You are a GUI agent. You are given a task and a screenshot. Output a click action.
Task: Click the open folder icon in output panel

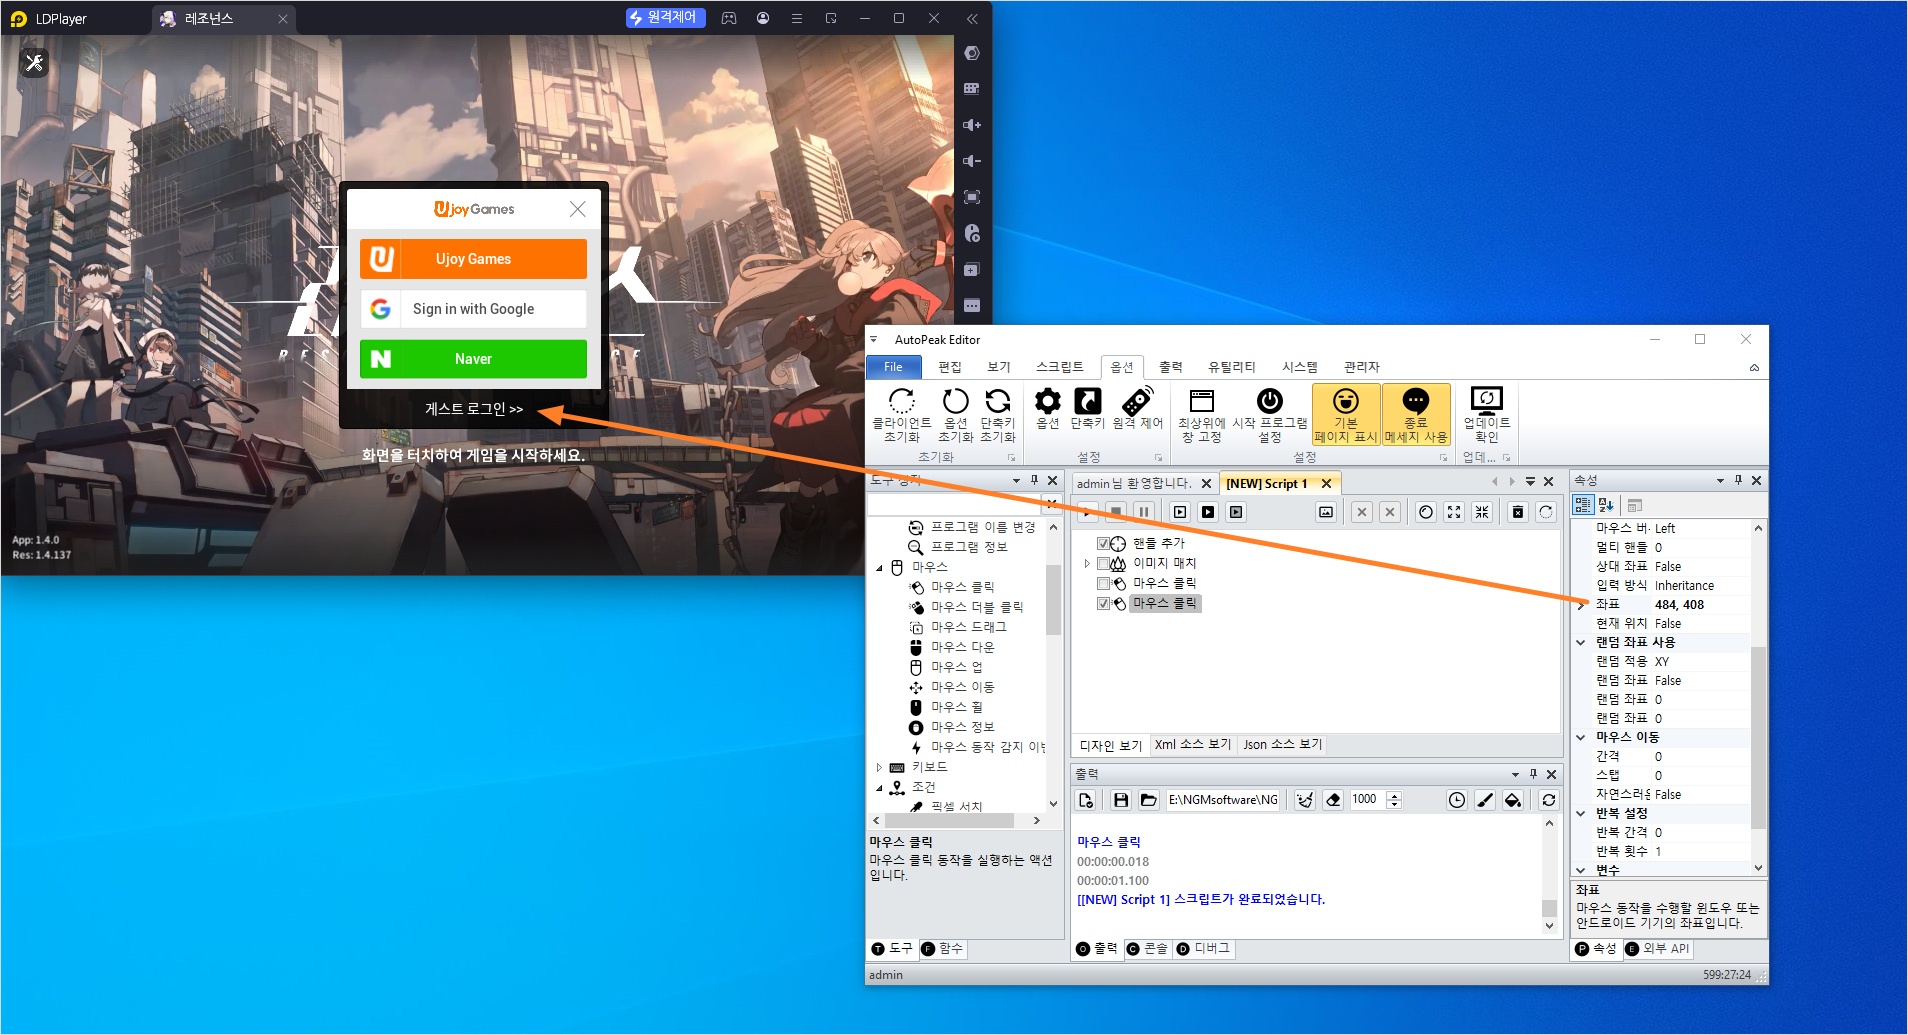[x=1148, y=800]
